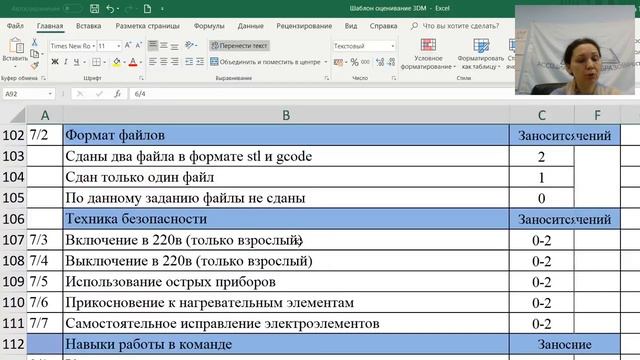Toggle middle vertical alignment
Screen dimensions: 640x360
tap(164, 45)
